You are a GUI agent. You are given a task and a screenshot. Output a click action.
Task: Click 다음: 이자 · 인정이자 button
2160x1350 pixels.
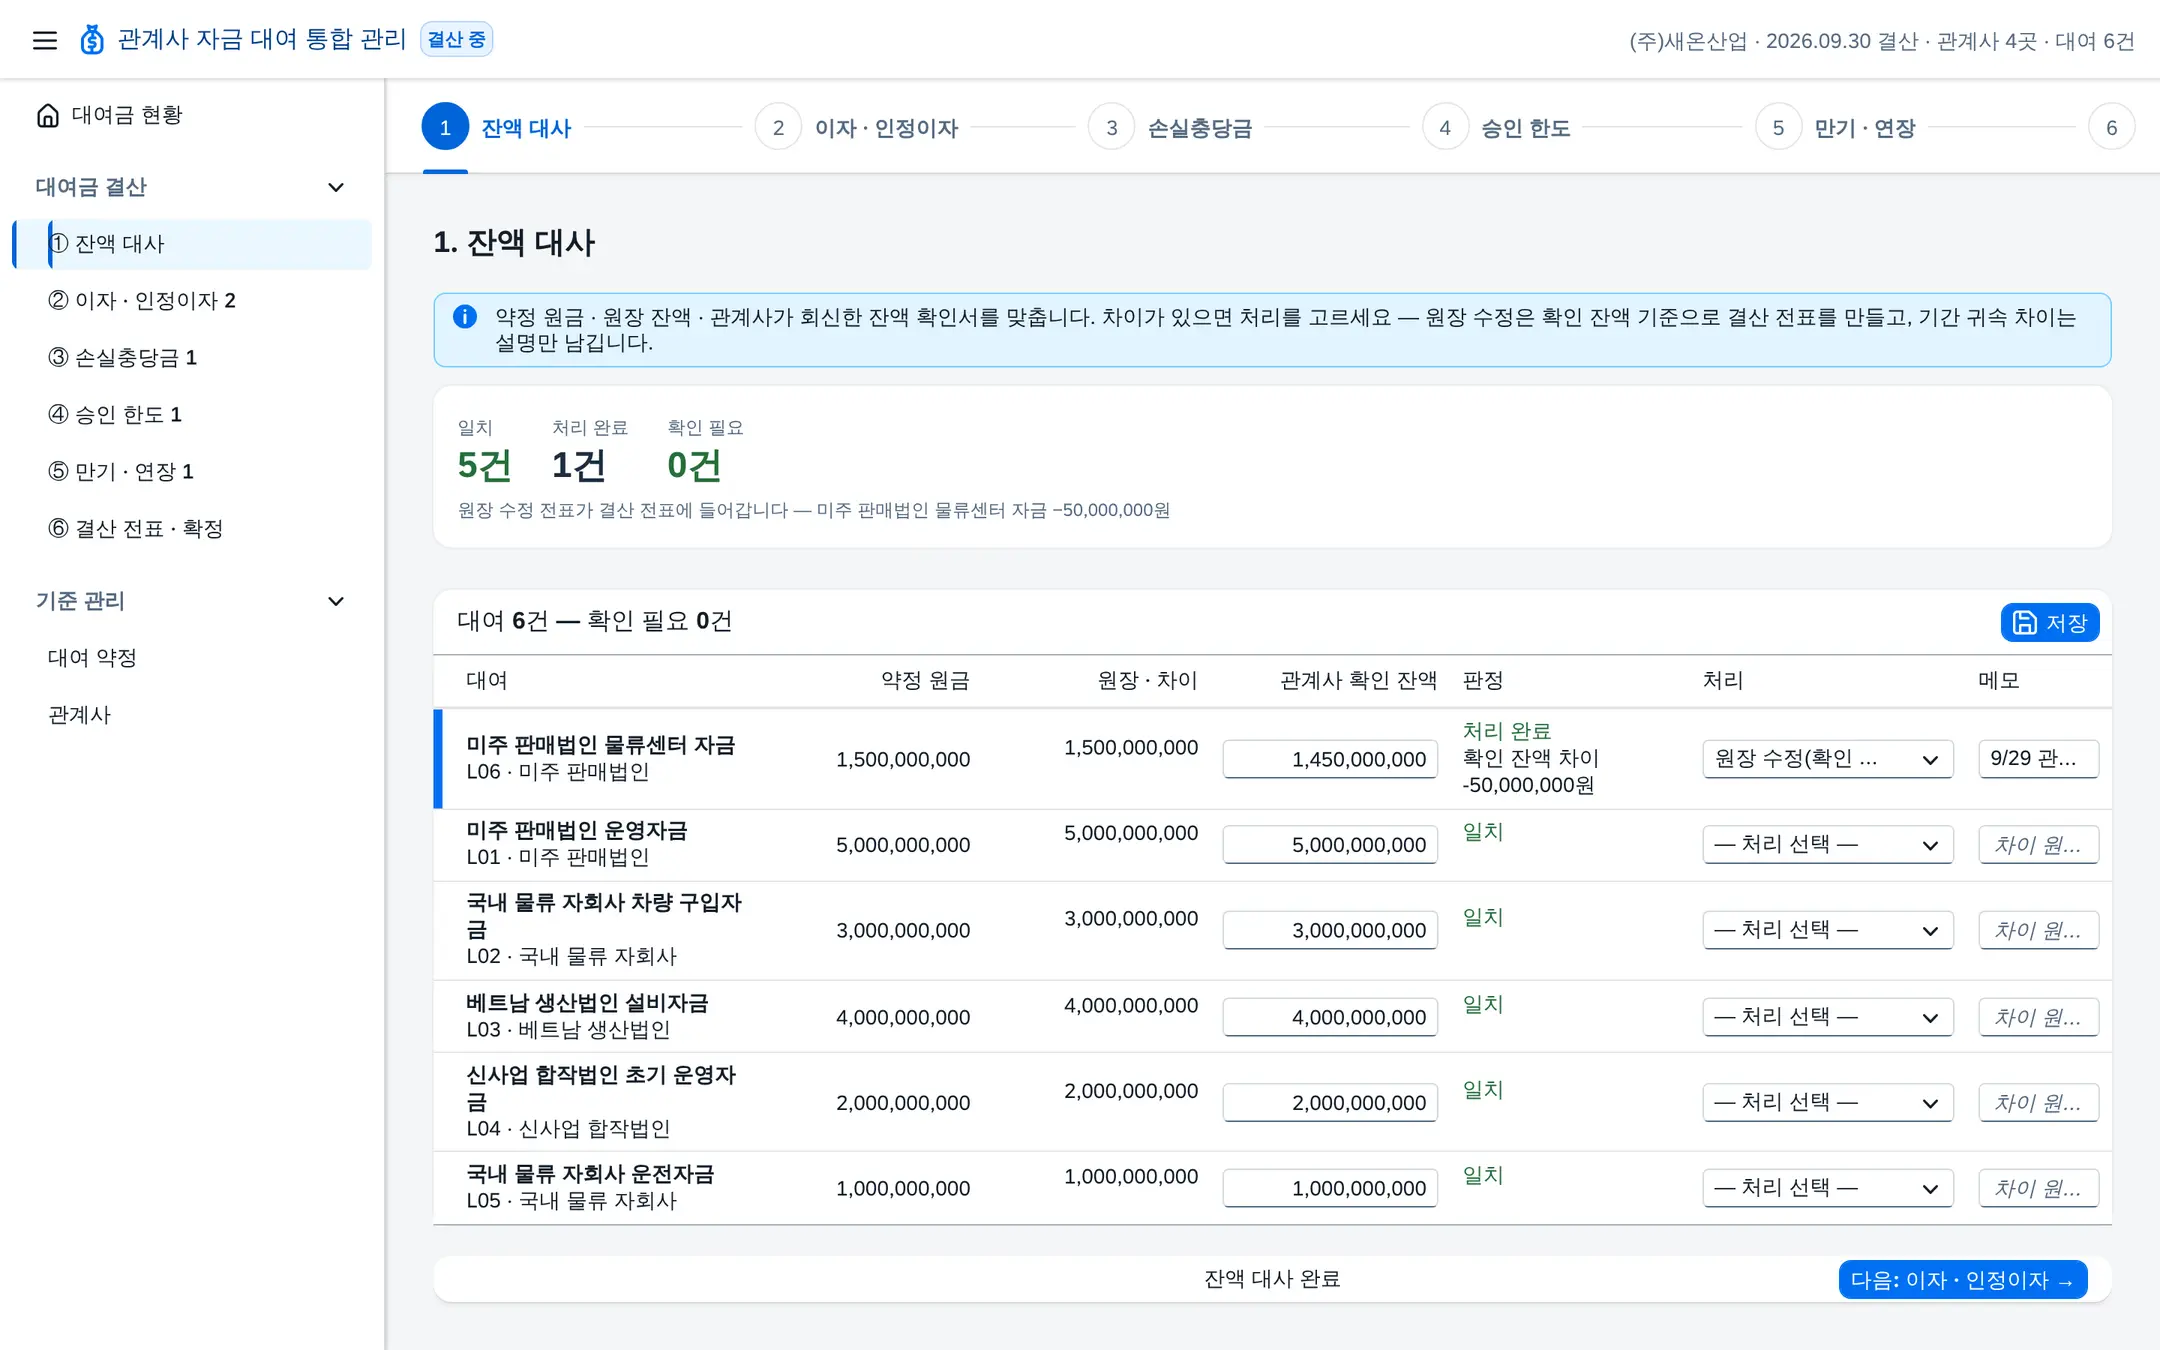(x=1962, y=1280)
